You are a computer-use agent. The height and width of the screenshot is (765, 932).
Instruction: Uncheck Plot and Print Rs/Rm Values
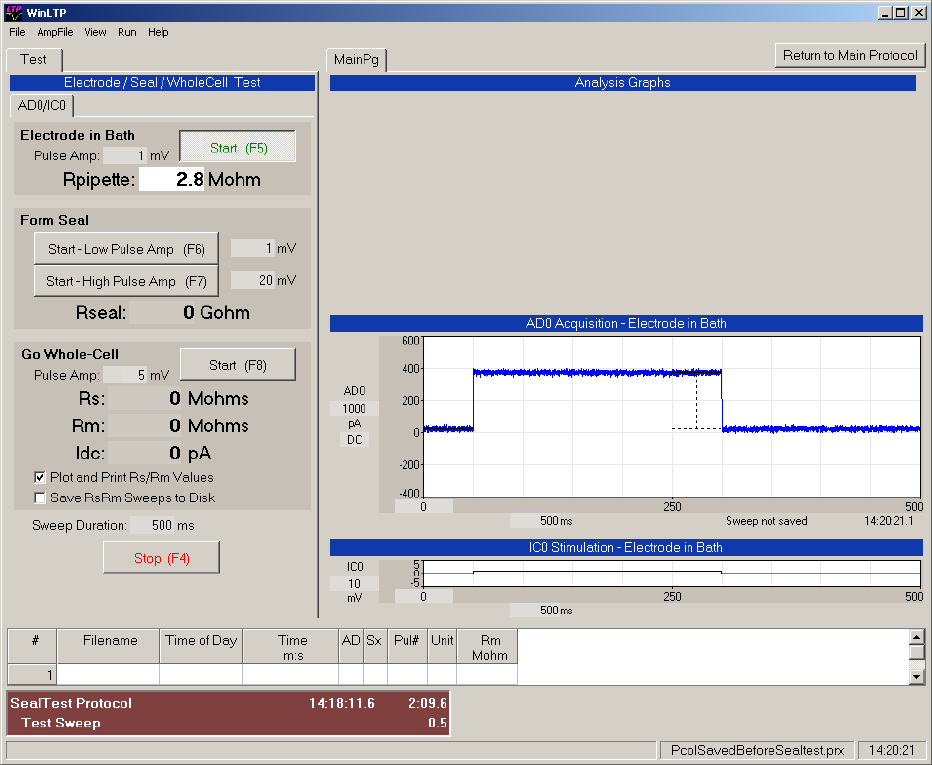pyautogui.click(x=41, y=477)
